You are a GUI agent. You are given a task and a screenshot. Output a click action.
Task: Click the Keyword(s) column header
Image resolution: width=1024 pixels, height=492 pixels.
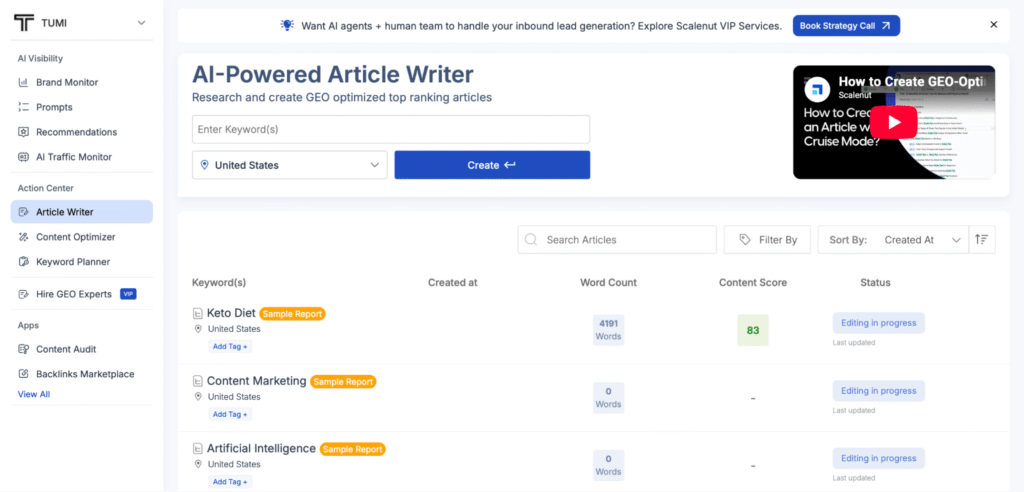click(x=219, y=282)
